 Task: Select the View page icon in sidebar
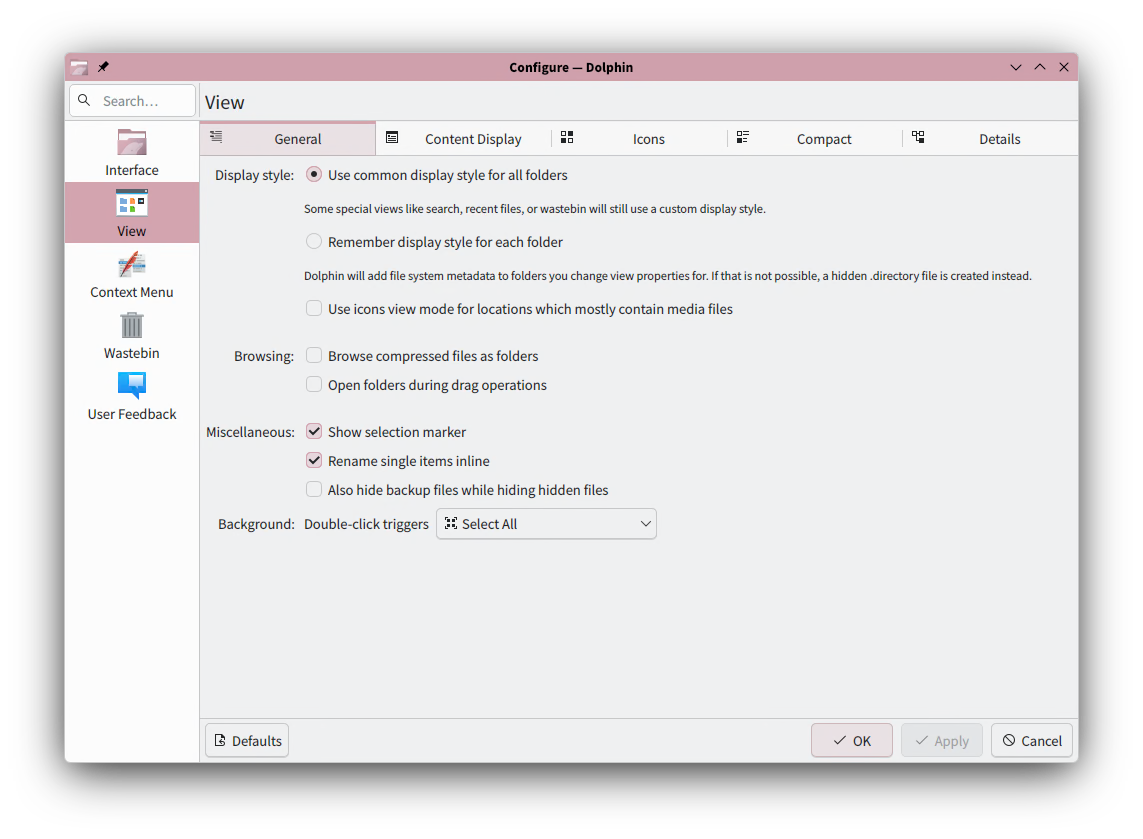(132, 203)
